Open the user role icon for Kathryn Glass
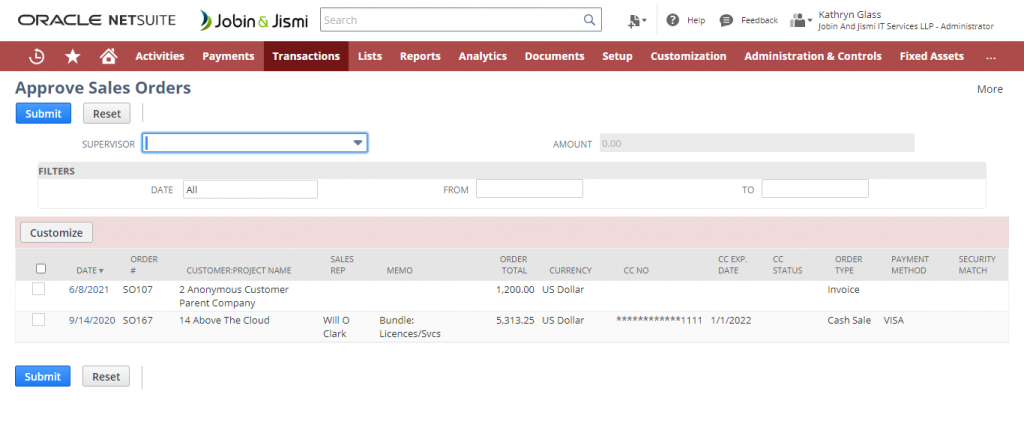 pos(799,20)
